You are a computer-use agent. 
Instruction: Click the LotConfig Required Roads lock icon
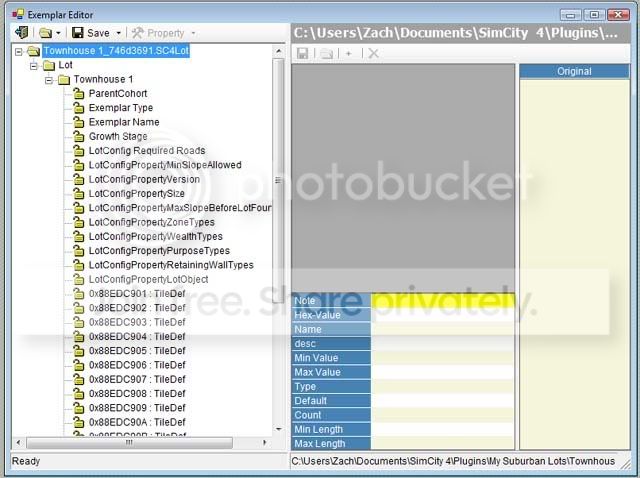coord(78,151)
